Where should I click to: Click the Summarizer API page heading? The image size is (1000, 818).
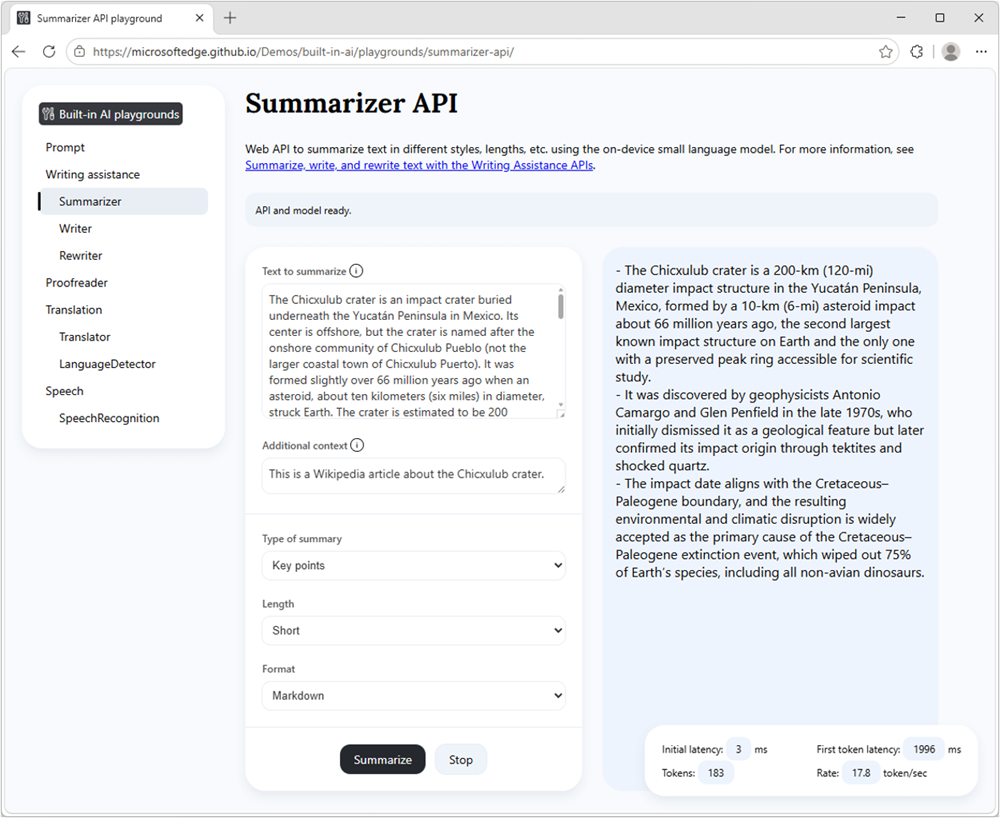point(351,103)
